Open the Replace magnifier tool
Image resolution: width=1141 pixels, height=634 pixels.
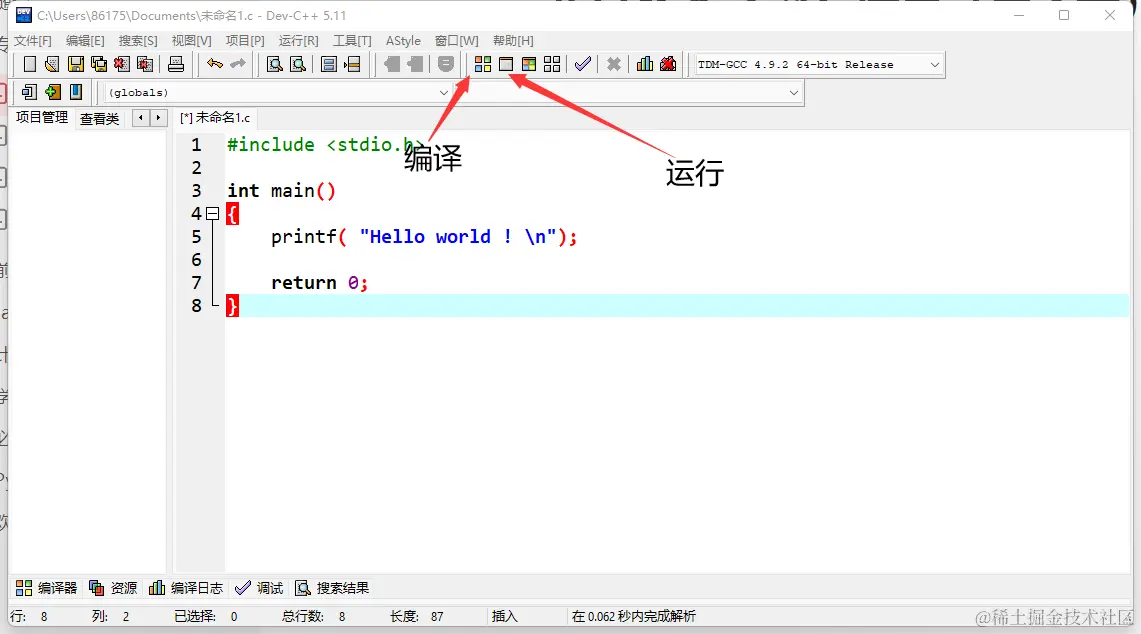pyautogui.click(x=298, y=64)
